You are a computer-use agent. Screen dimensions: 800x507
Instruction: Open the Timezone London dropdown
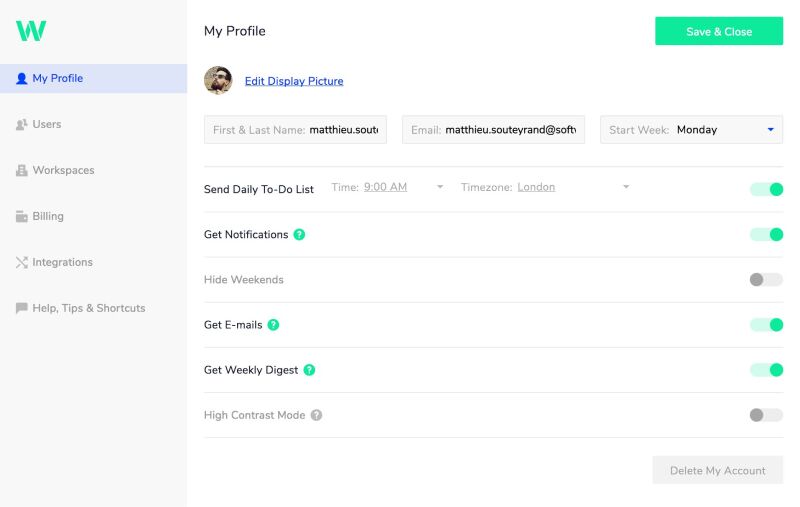click(x=625, y=187)
